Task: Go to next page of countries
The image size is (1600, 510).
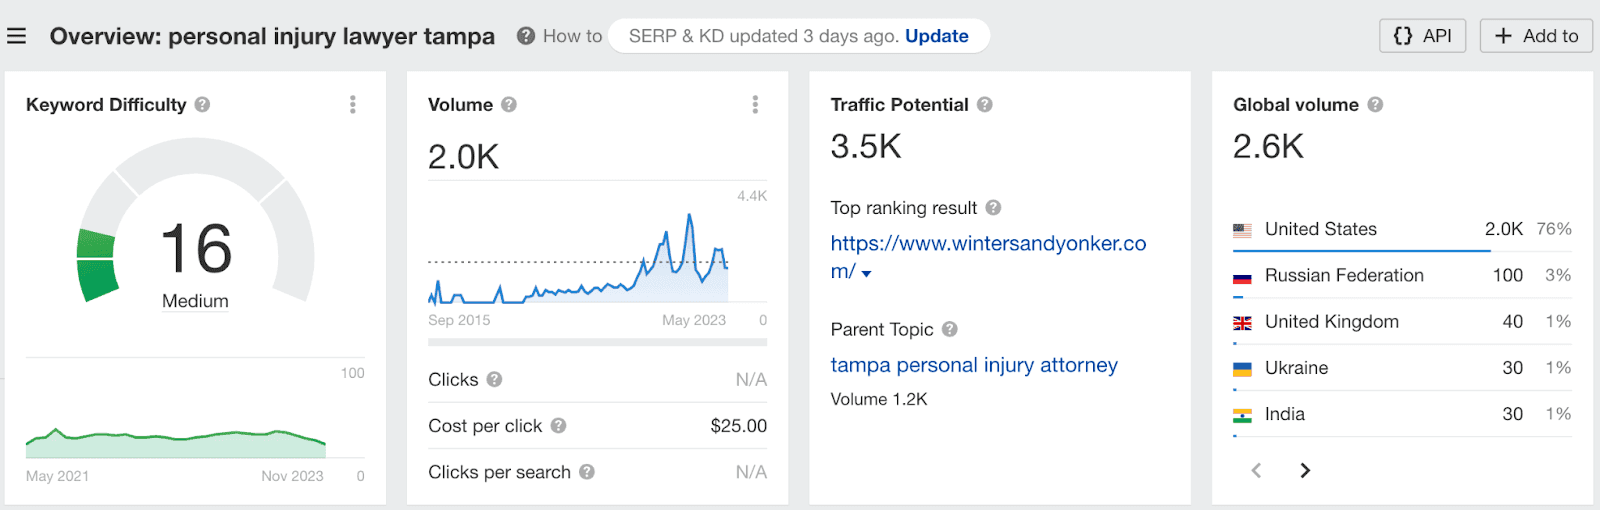Action: (x=1304, y=470)
